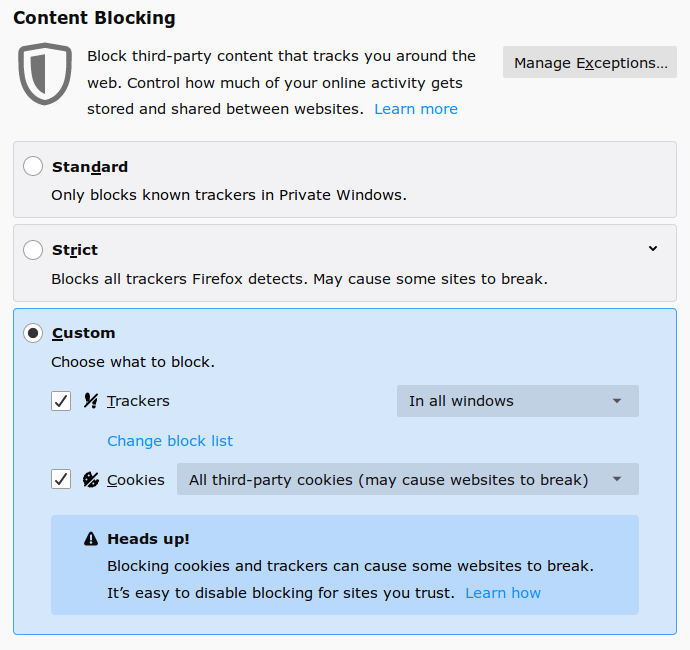Open the 'Learn how' link
The height and width of the screenshot is (650, 690).
coord(503,593)
